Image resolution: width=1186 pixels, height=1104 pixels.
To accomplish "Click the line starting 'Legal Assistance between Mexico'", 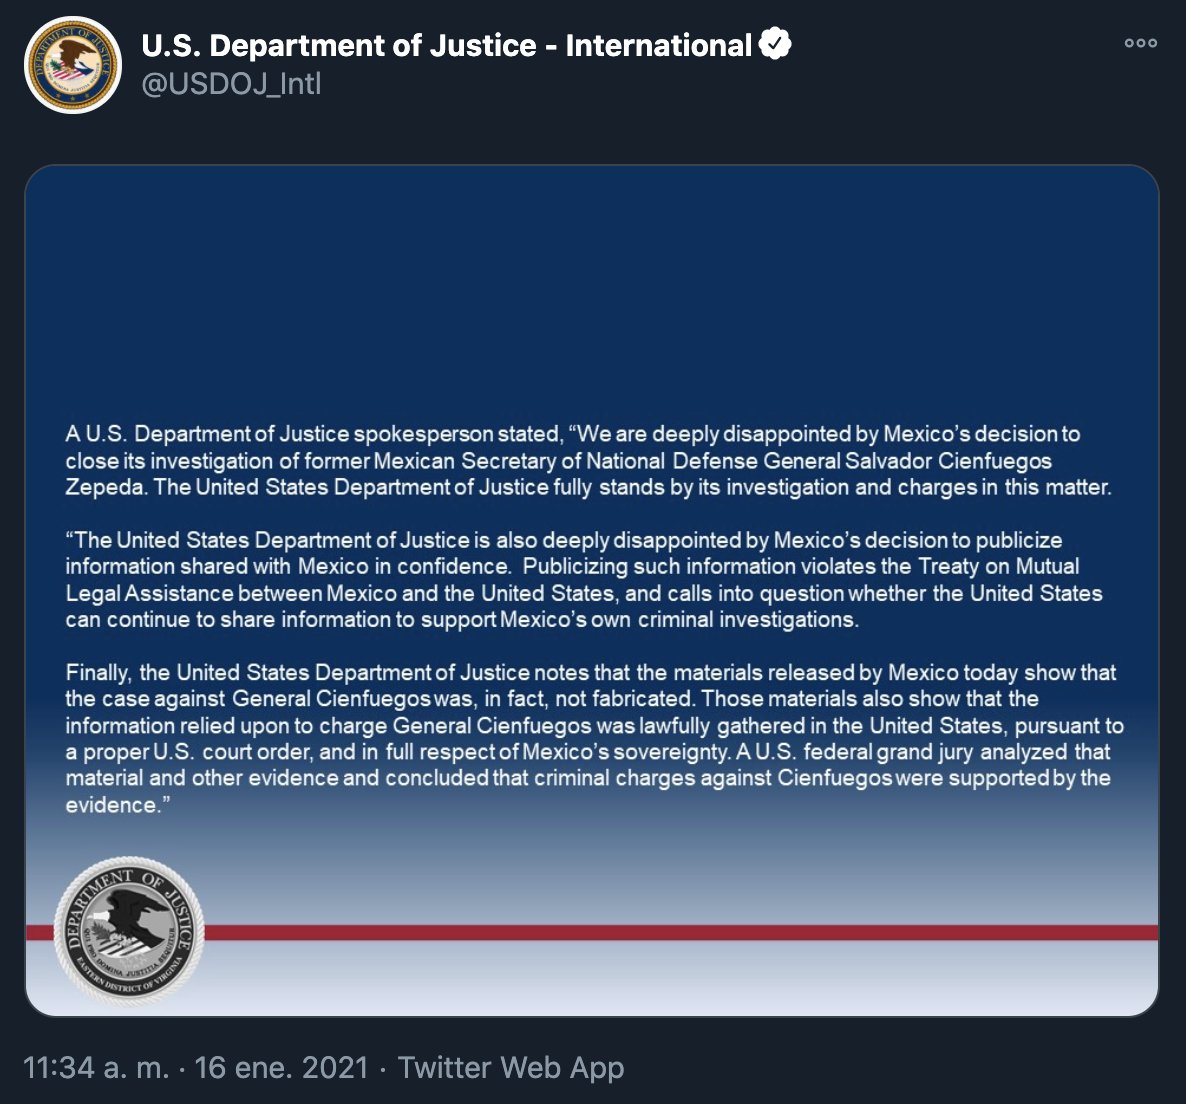I will click(x=584, y=594).
